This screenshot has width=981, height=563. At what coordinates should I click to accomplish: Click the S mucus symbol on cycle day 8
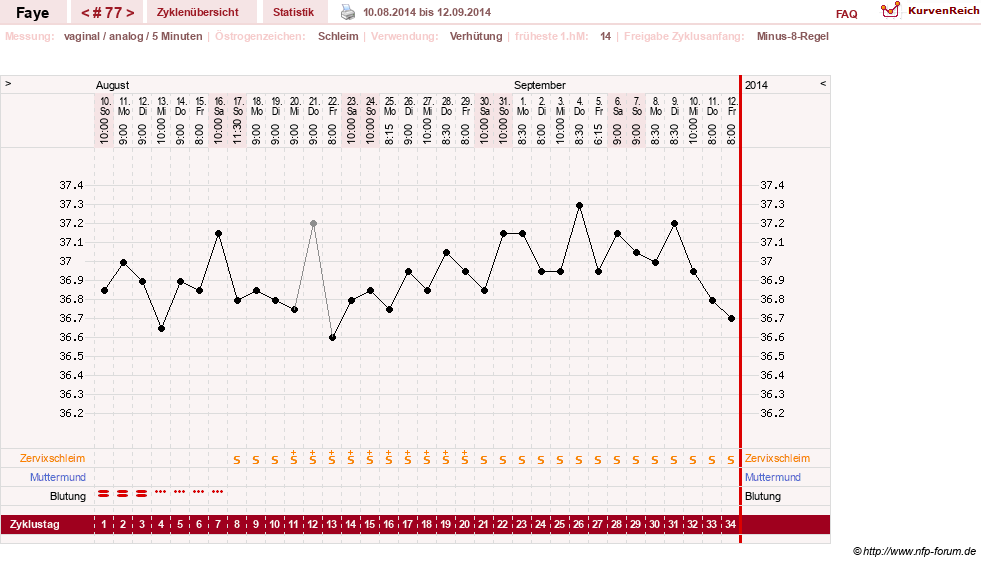pos(236,460)
